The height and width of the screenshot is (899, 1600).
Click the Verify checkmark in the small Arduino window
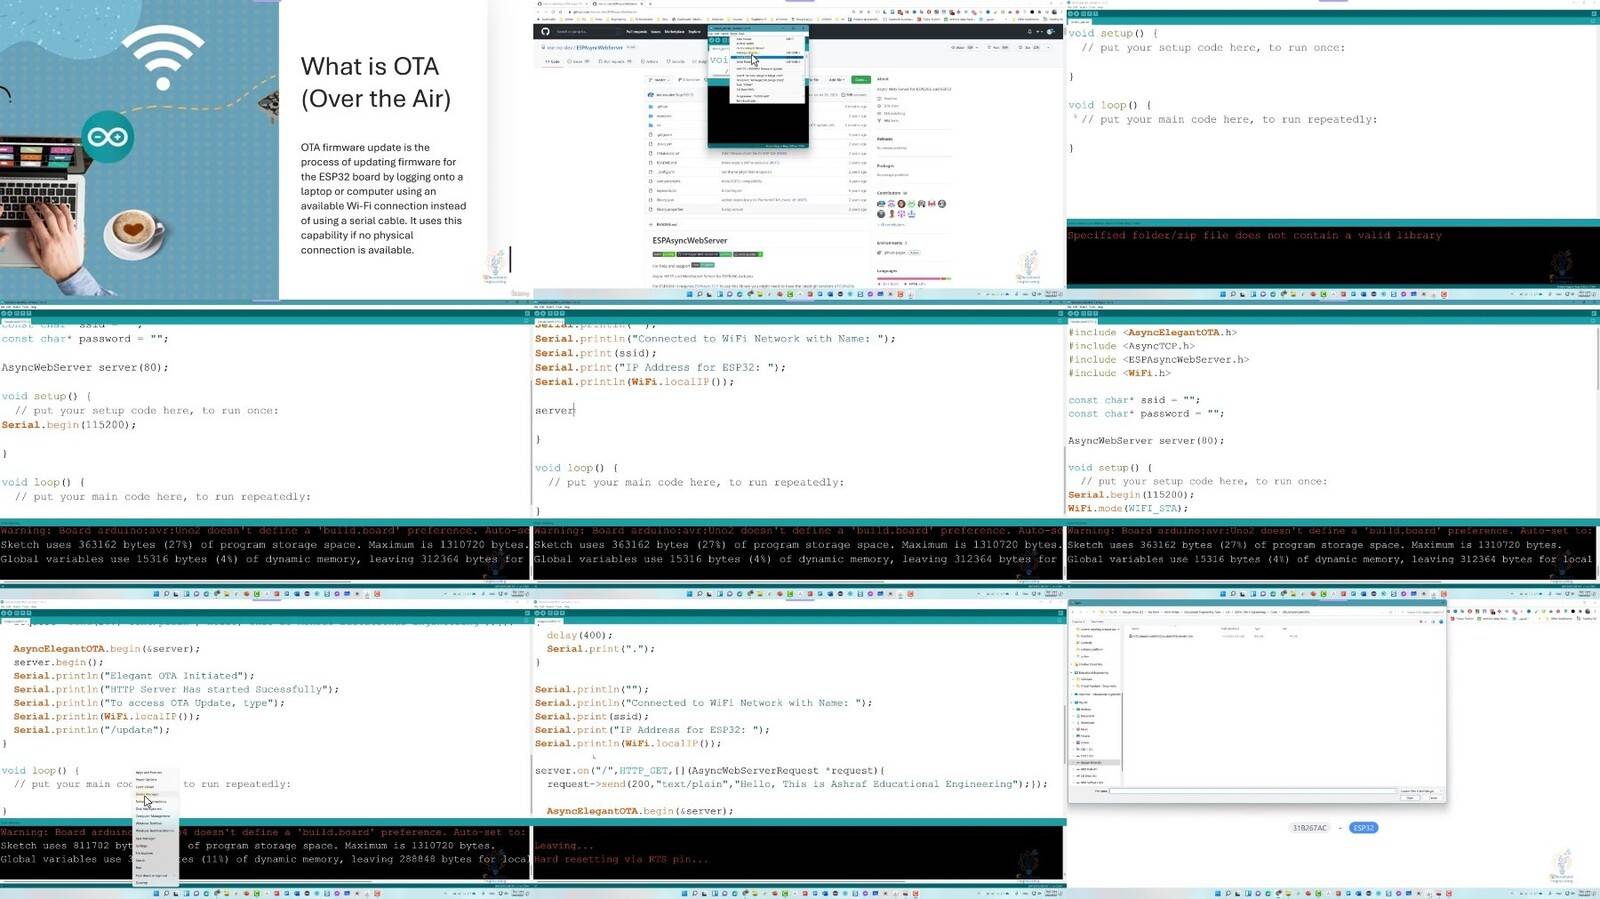point(713,41)
